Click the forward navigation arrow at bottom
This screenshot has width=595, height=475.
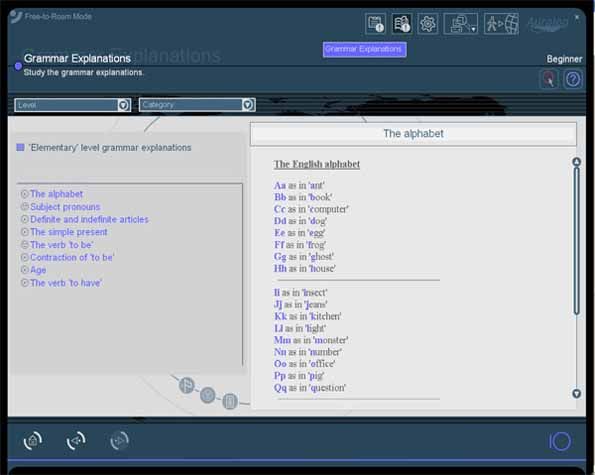coord(120,441)
